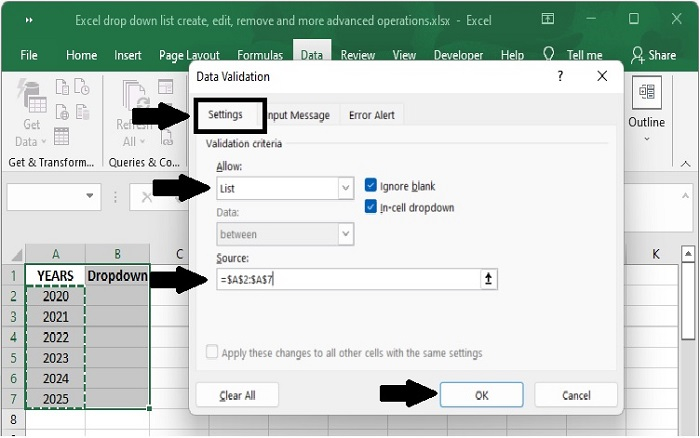This screenshot has width=700, height=438.
Task: Select the Data ribbon tab
Action: coord(312,55)
